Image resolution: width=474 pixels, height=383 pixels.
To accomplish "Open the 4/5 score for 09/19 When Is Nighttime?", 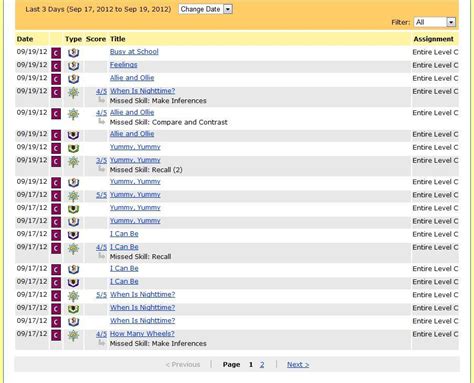I will point(101,91).
